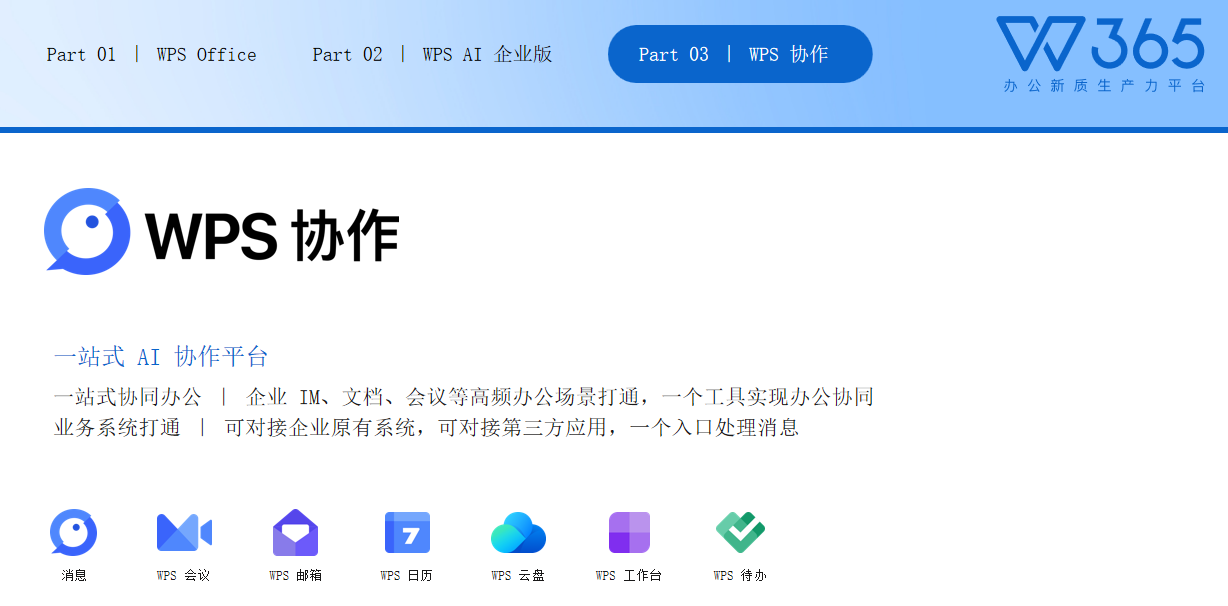Switch to Part 02 WPS AI 企业版 tab
Image resolution: width=1228 pixels, height=606 pixels.
point(432,55)
